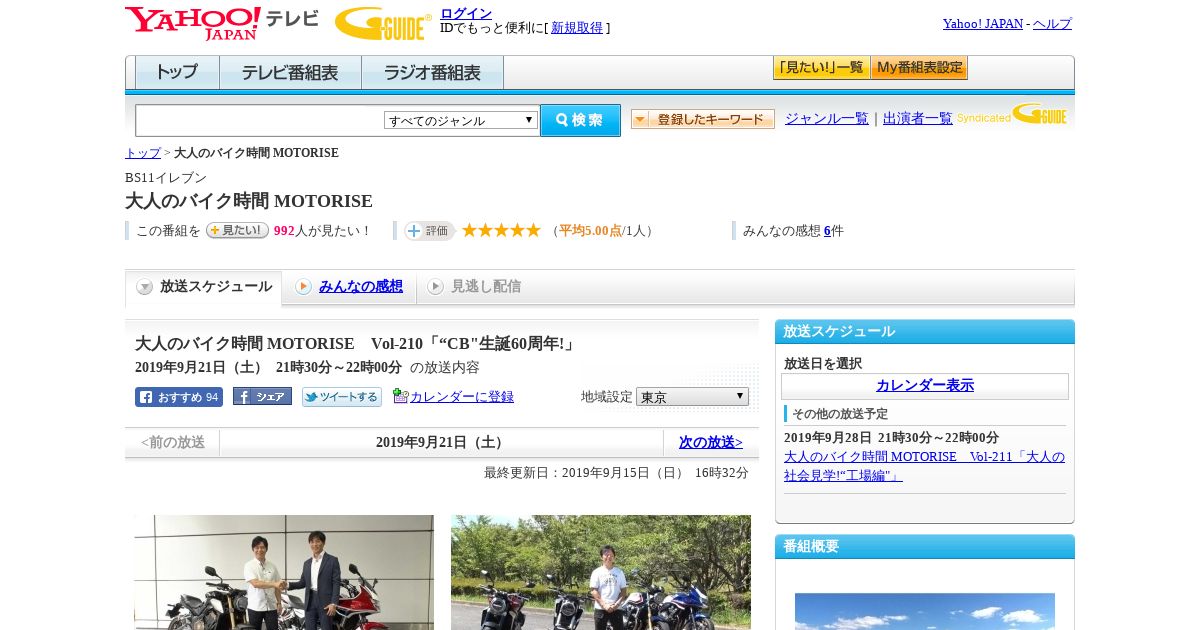Click the BS11イレブン channel text
The width and height of the screenshot is (1200, 630).
(x=166, y=178)
